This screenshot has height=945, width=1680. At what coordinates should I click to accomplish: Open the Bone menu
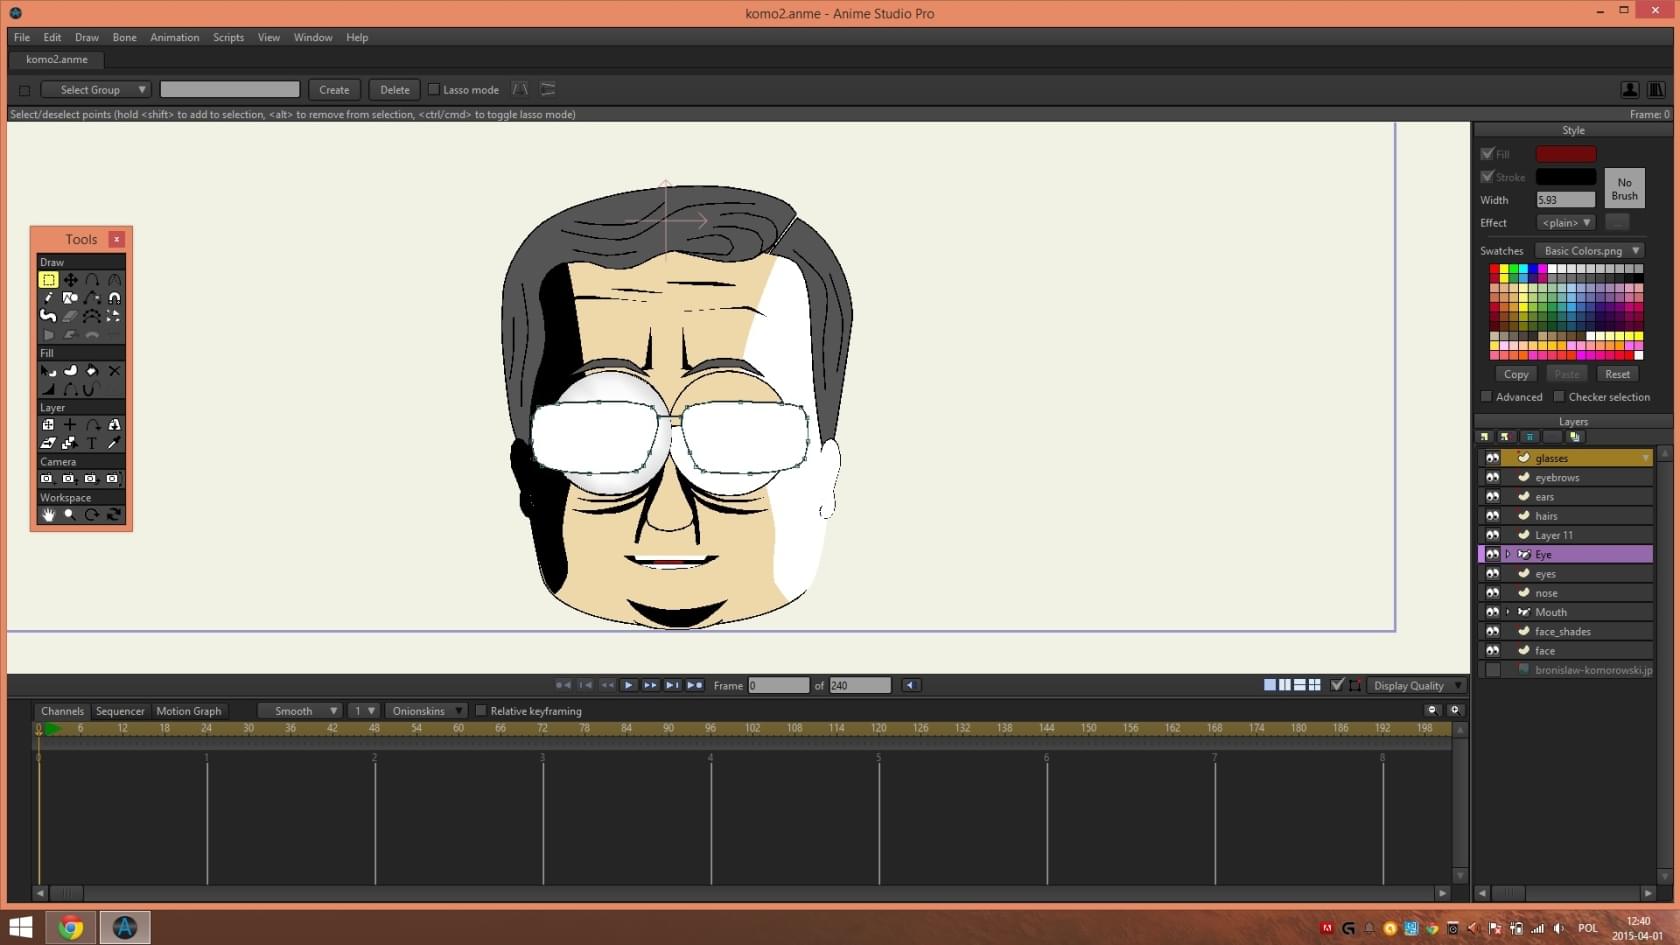click(125, 37)
